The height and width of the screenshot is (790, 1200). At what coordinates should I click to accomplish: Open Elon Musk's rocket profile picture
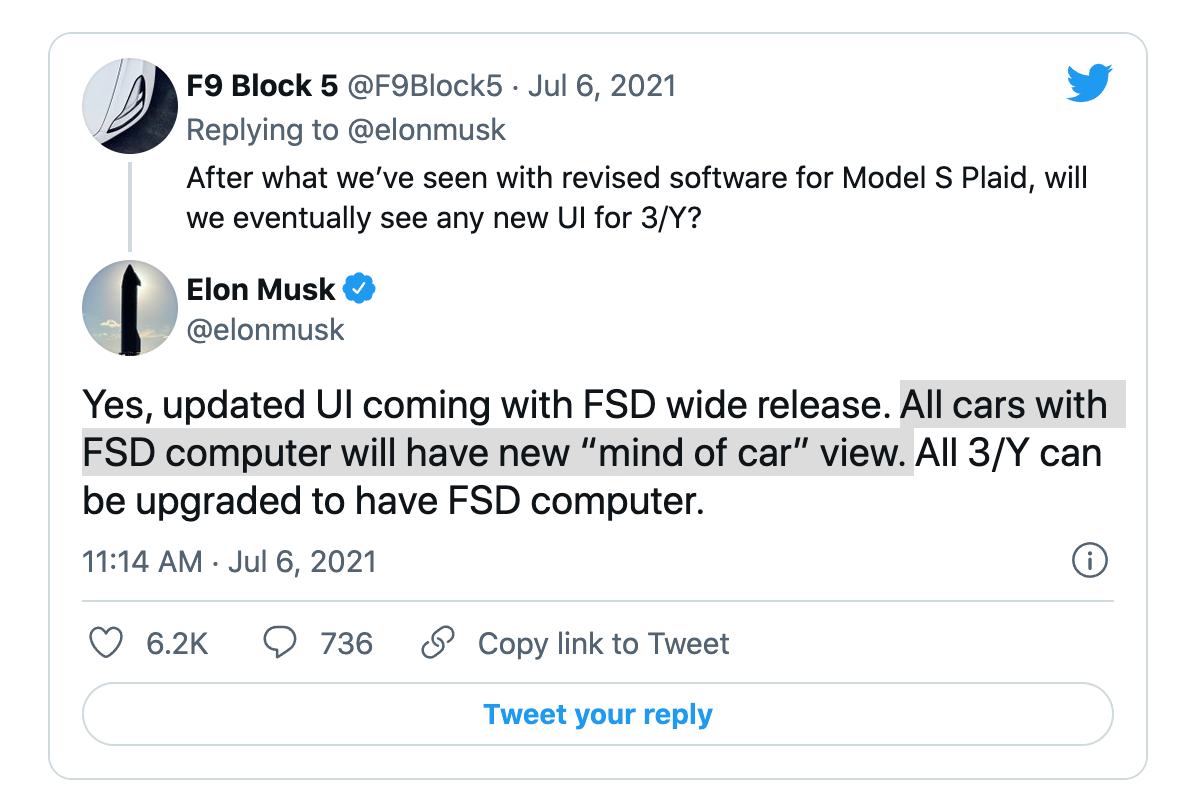tap(129, 308)
